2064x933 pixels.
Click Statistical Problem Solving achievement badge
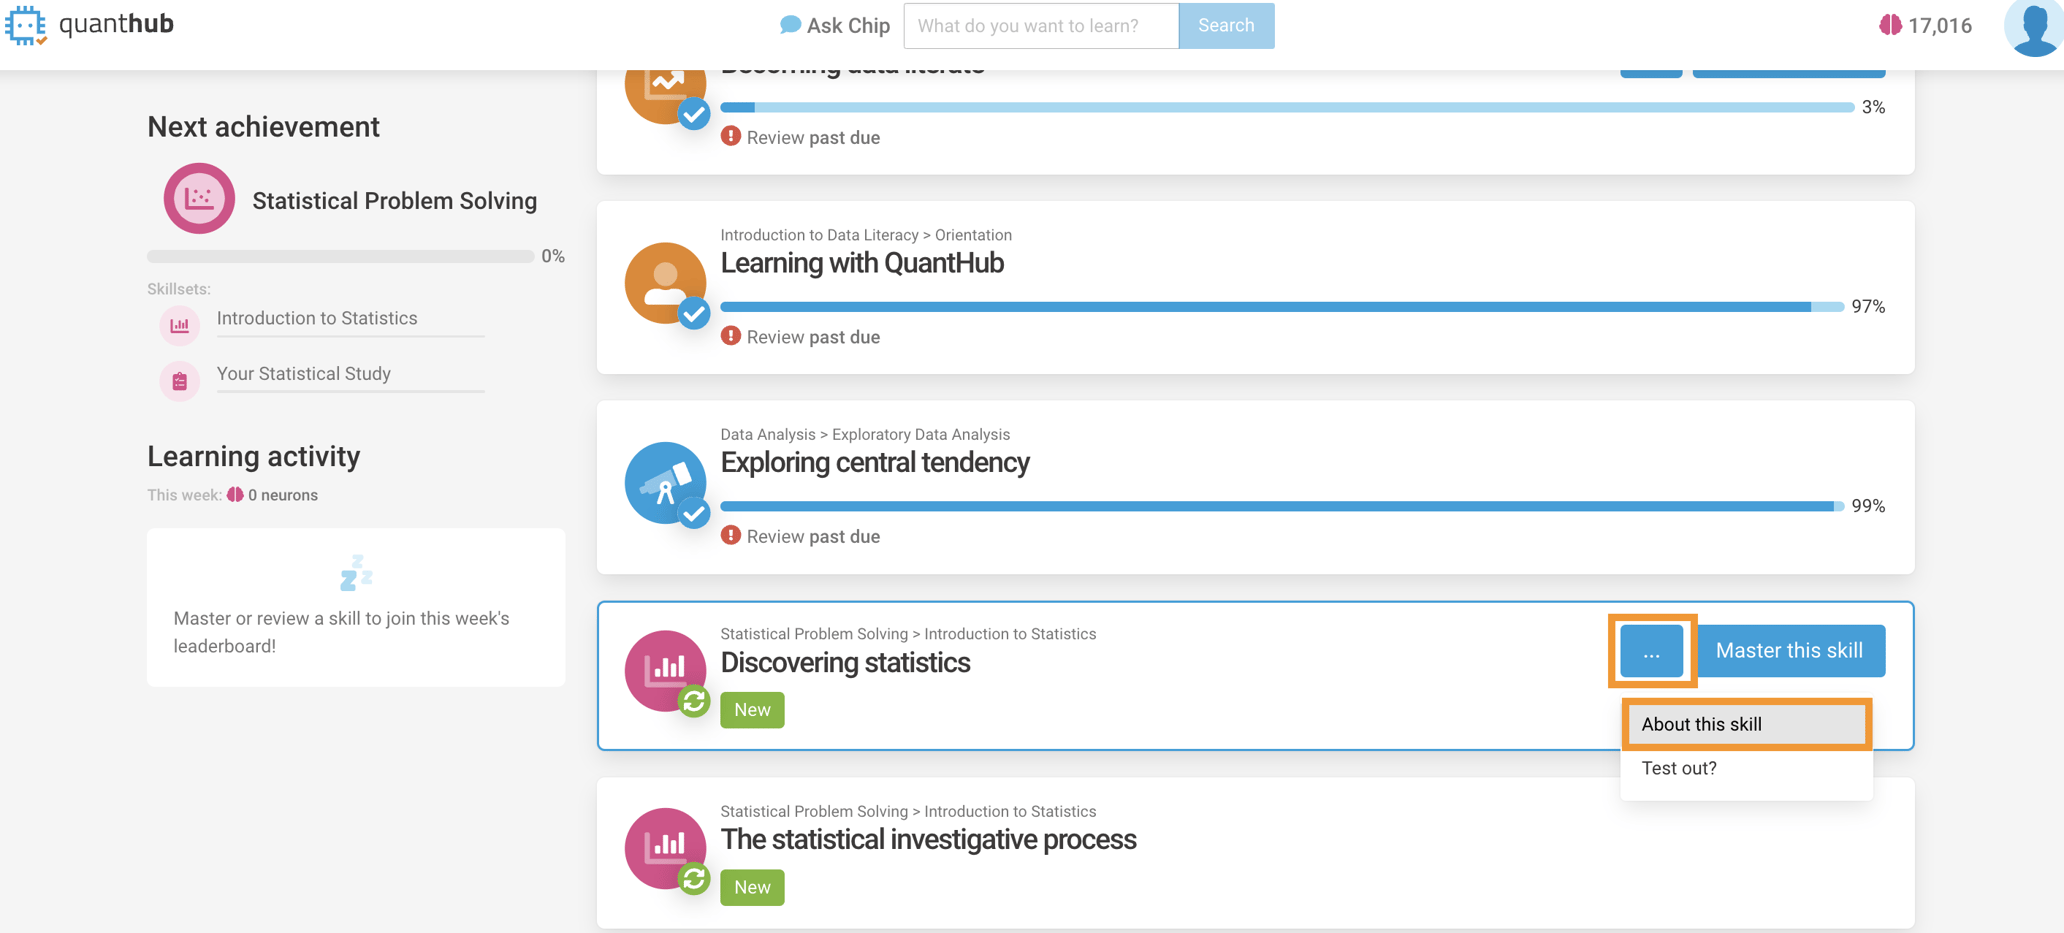tap(199, 199)
